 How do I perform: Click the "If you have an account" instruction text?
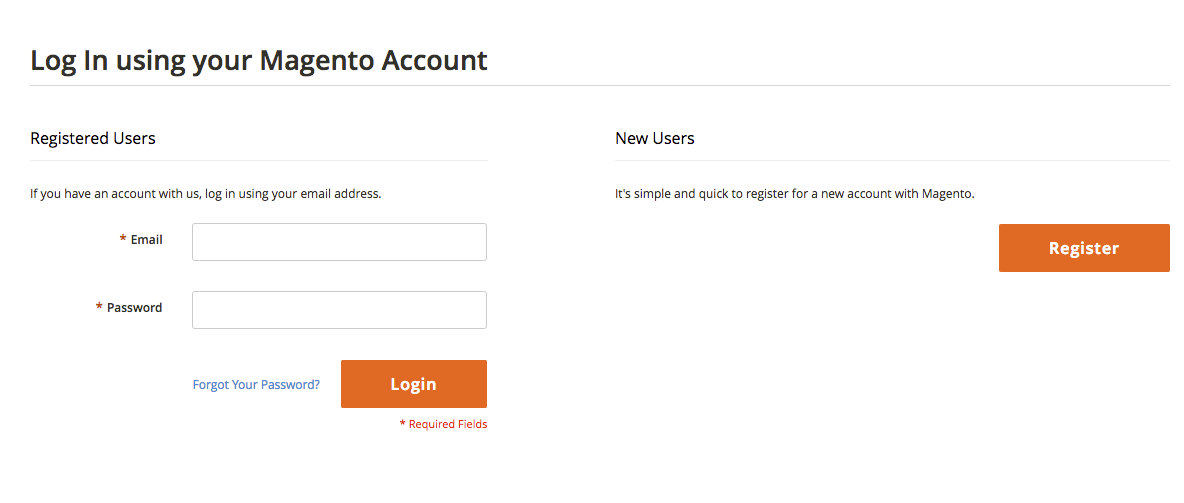(205, 194)
